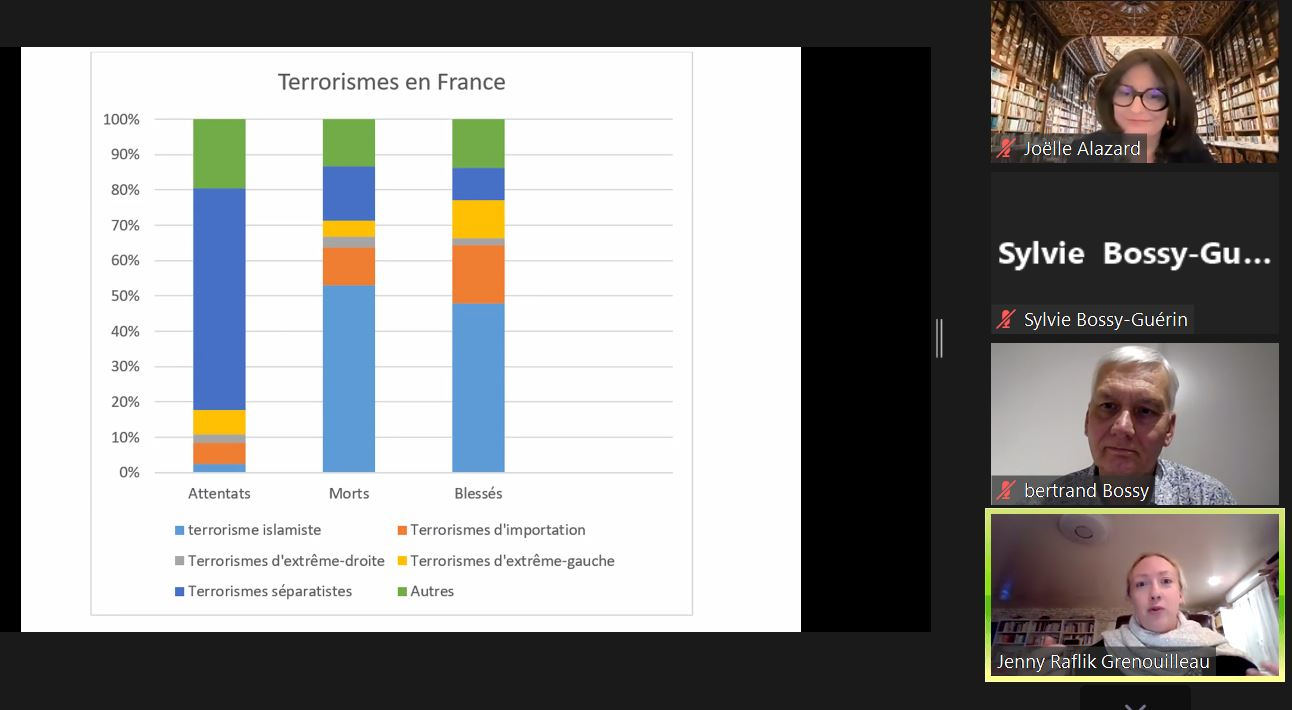
Task: Click the yellow extrême-gauche legend marker
Action: (x=402, y=561)
